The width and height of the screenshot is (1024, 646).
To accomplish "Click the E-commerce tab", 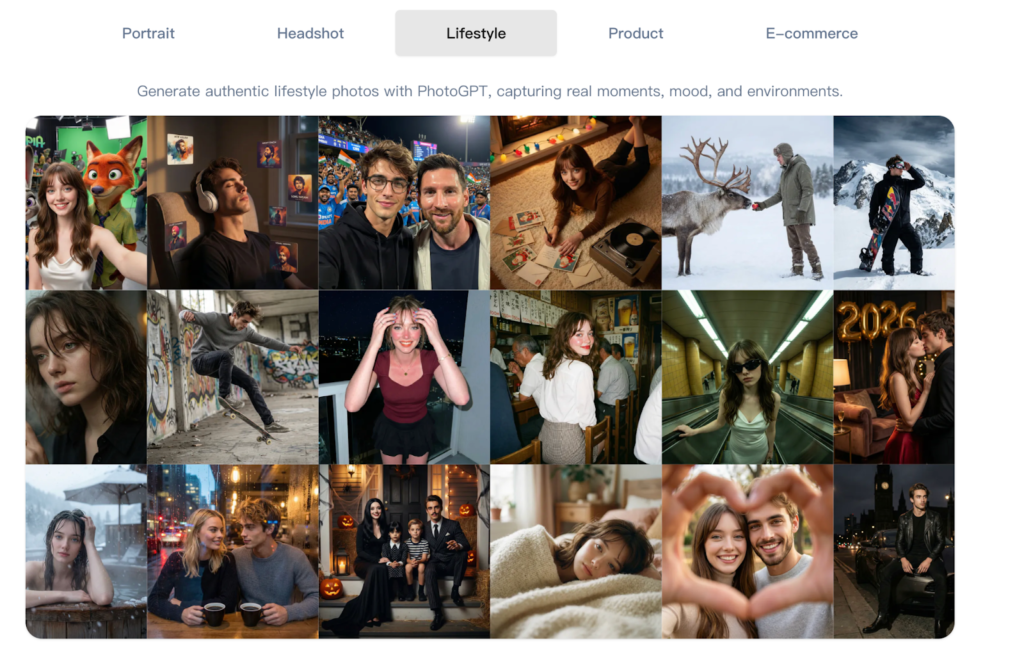I will pos(811,33).
